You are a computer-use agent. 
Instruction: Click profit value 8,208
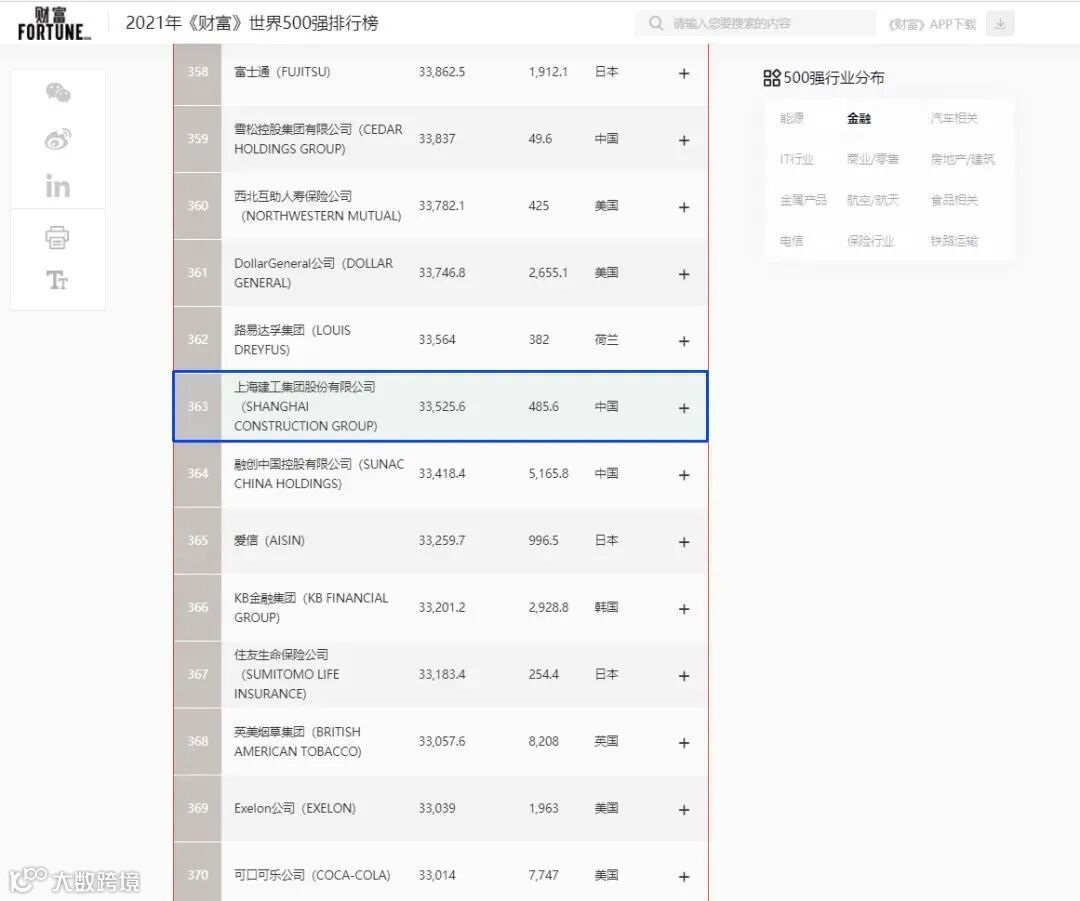(x=543, y=741)
